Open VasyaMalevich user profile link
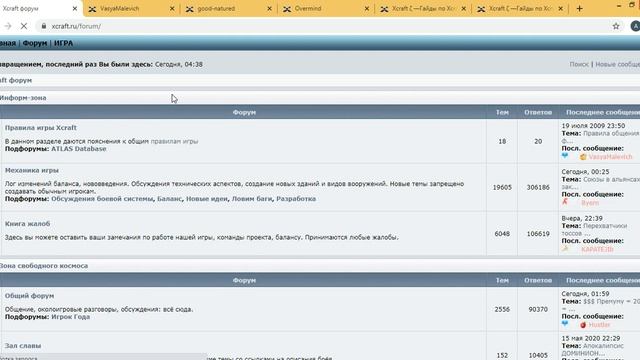640x360 pixels. (x=610, y=157)
